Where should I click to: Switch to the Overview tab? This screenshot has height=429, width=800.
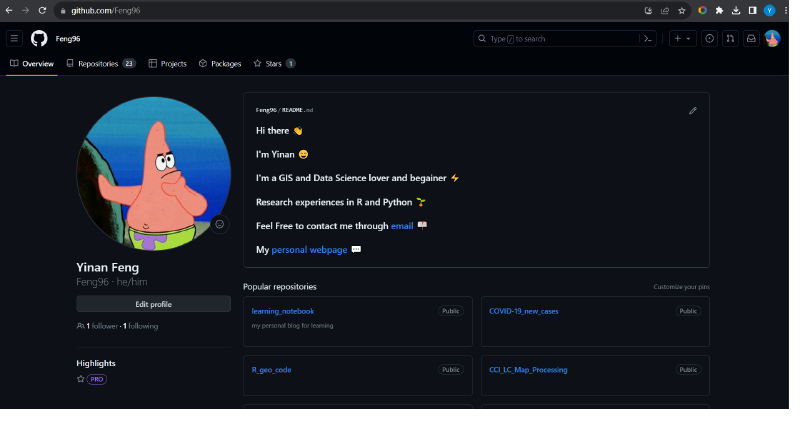pyautogui.click(x=32, y=64)
